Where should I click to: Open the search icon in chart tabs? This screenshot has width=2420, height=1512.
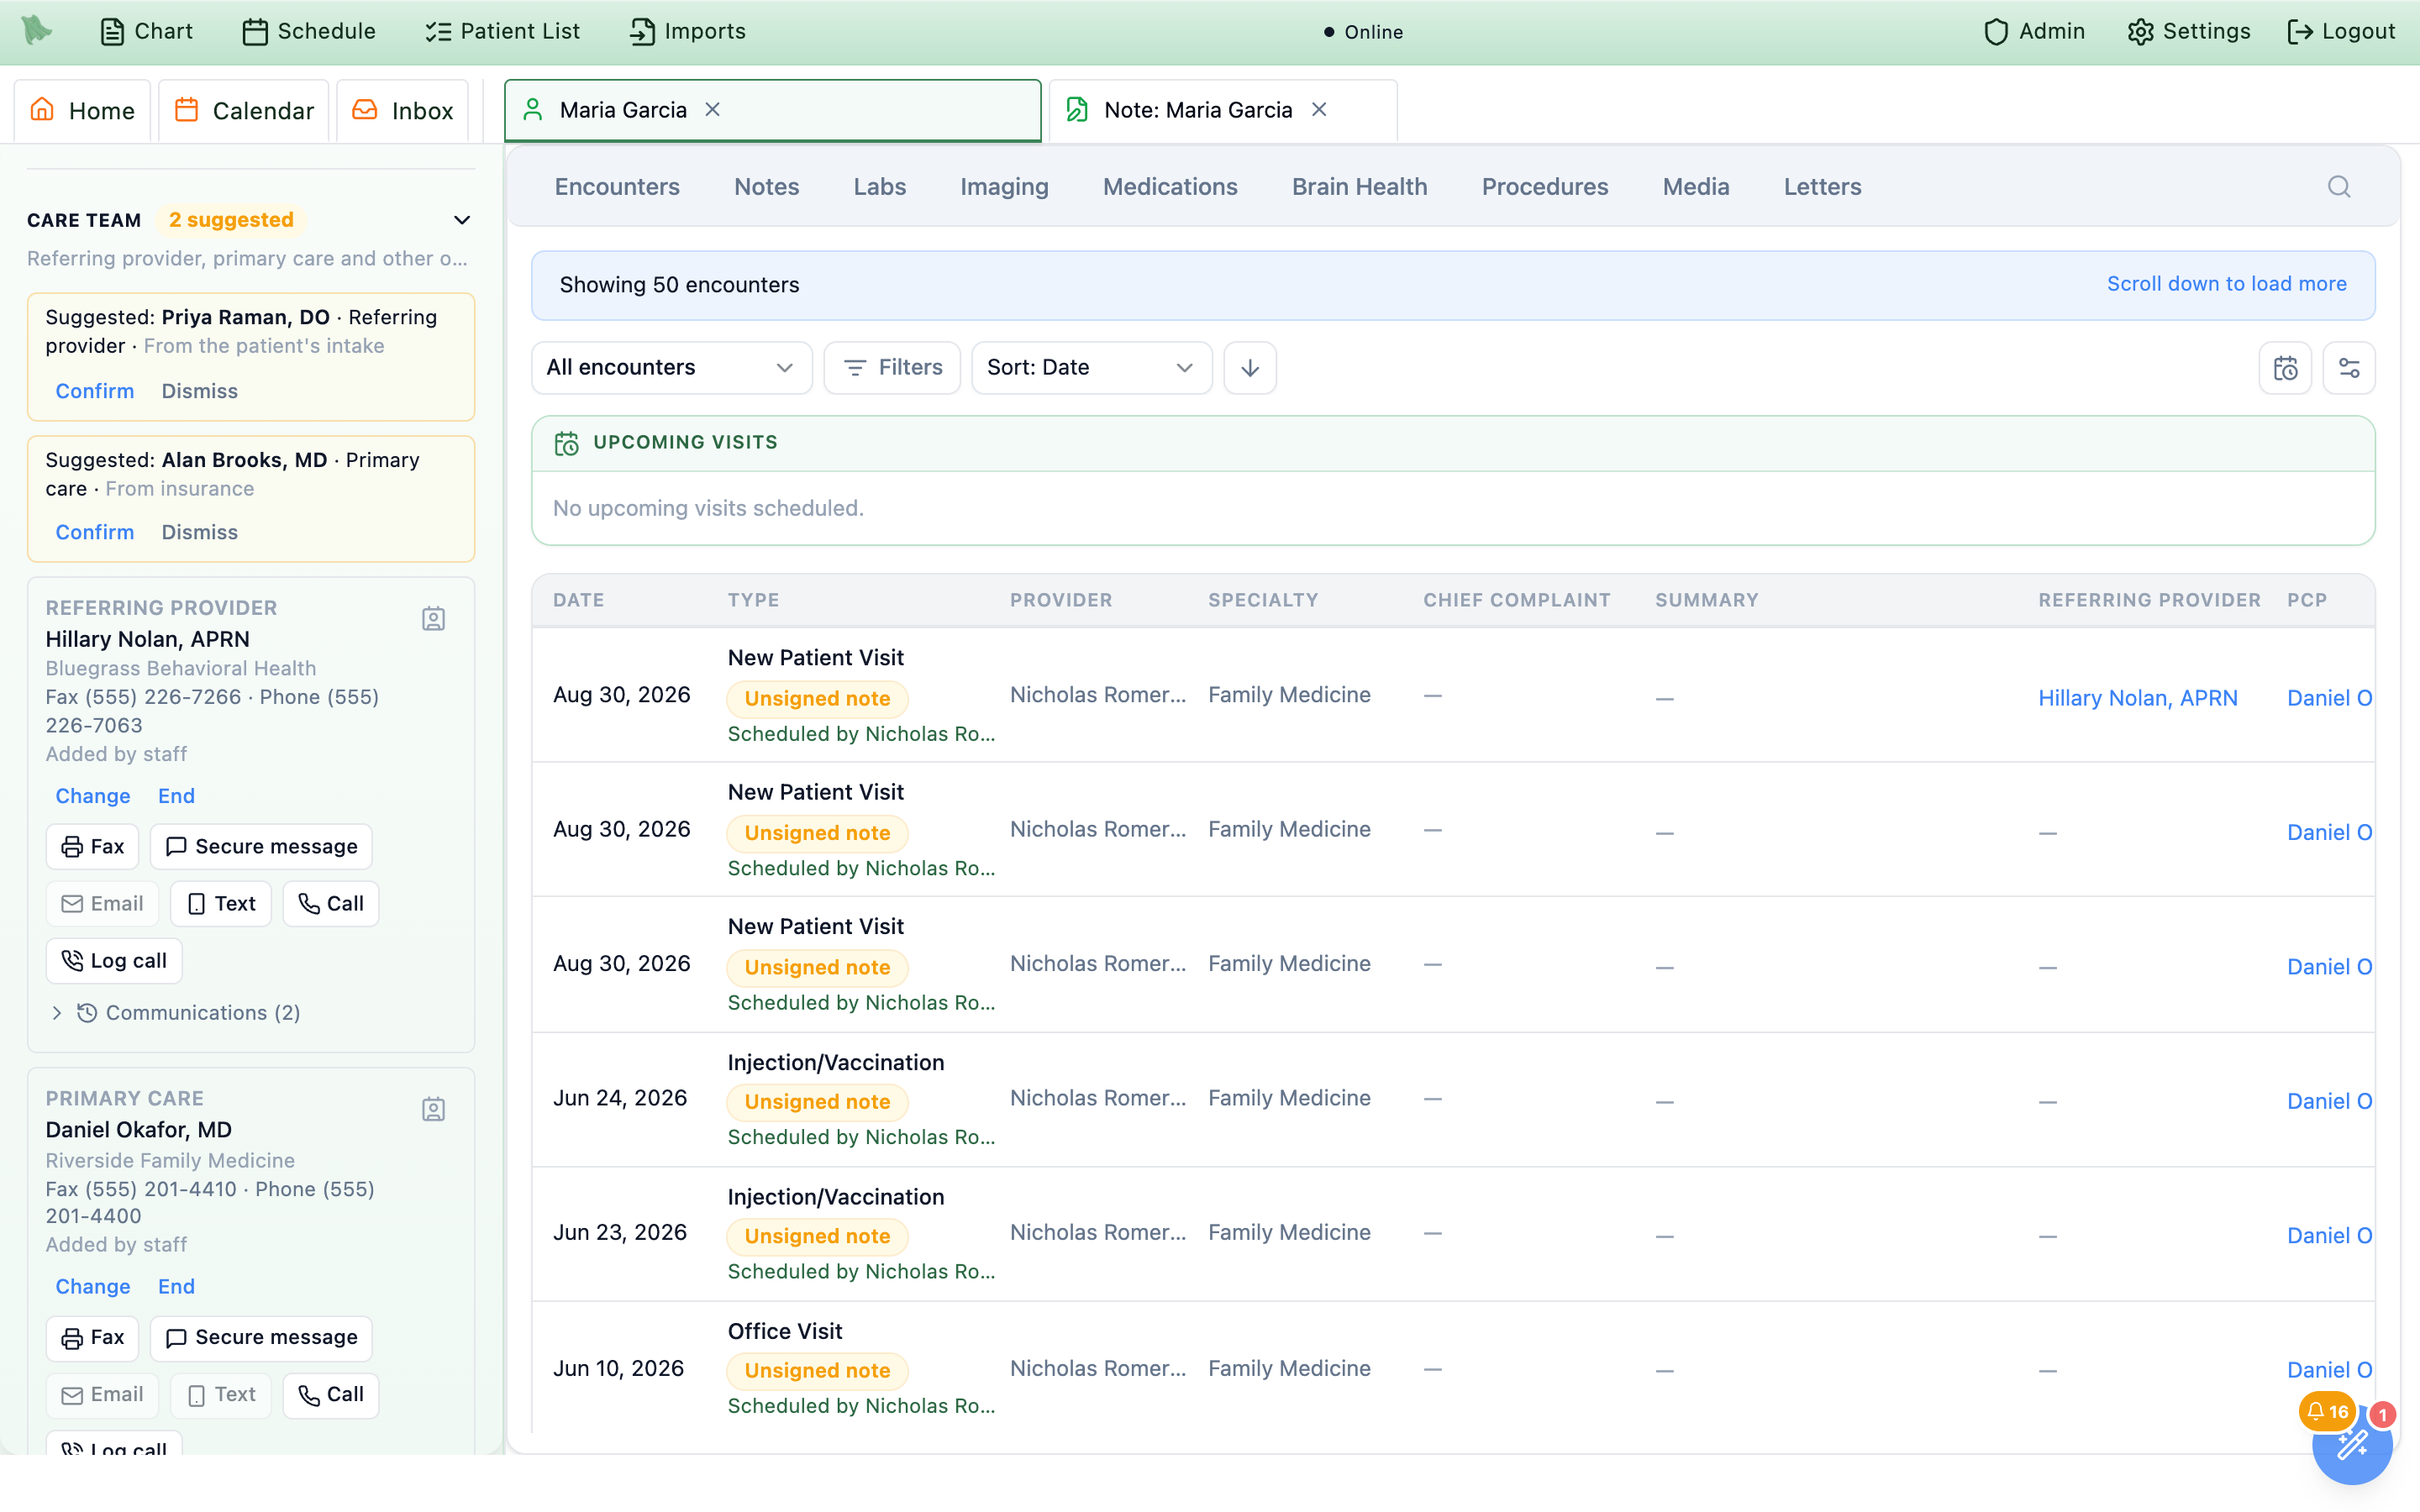point(2338,187)
